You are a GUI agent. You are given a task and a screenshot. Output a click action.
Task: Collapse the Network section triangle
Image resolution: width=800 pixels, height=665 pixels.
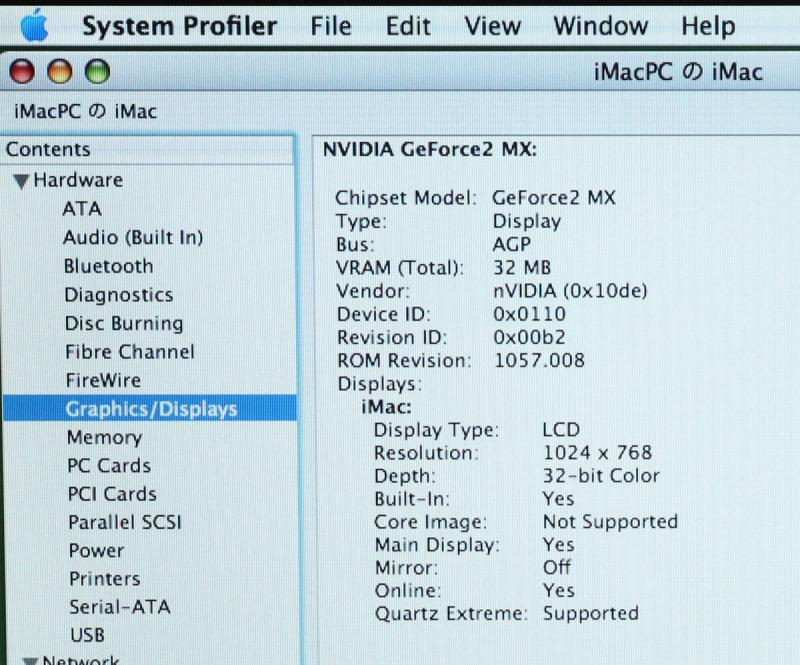(x=30, y=660)
